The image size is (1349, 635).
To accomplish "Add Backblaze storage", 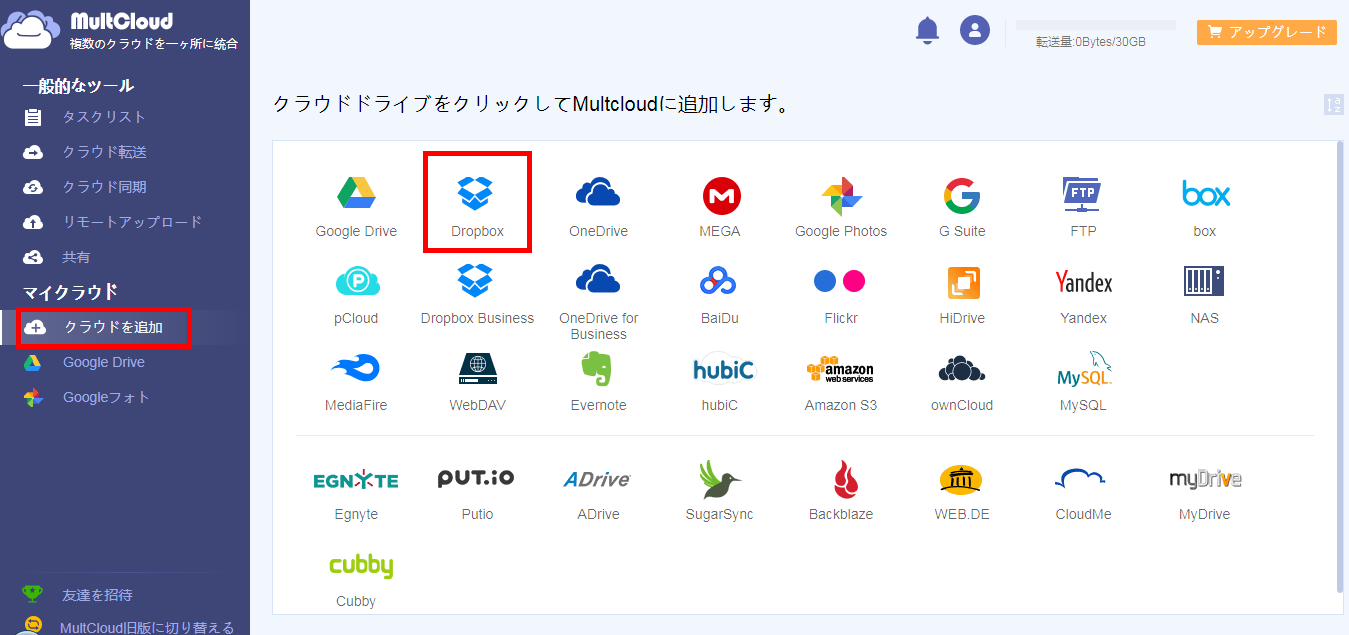I will (x=841, y=490).
